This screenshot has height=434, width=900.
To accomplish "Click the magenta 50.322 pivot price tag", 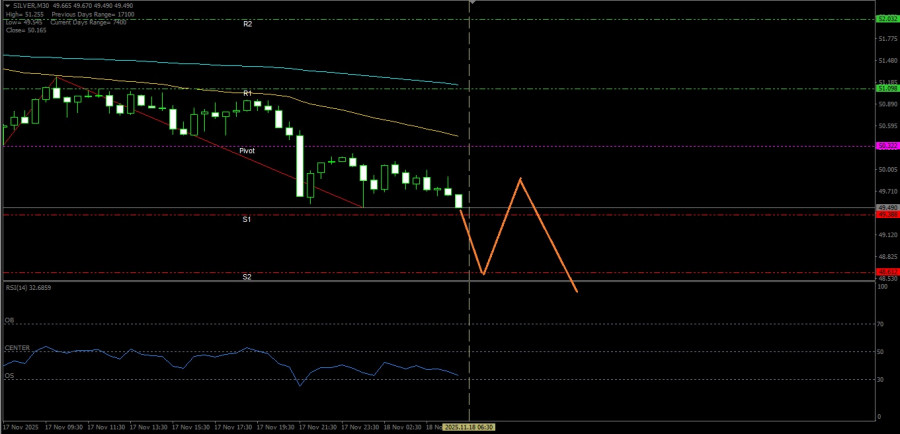I will (887, 146).
